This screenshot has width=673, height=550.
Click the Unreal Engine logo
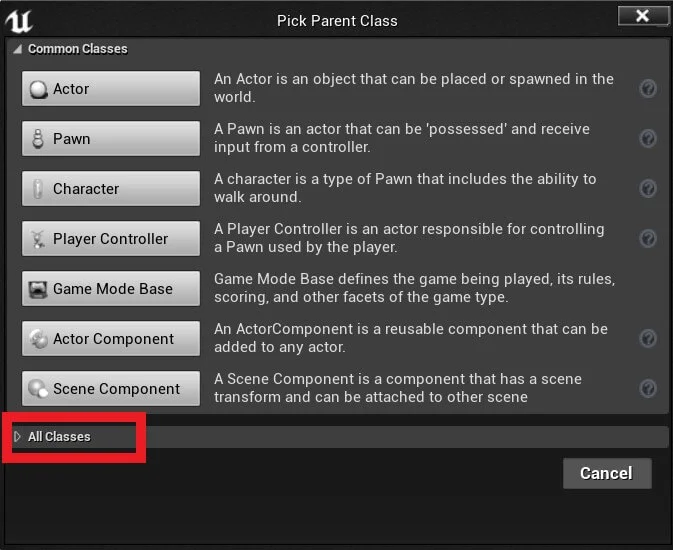coord(19,21)
